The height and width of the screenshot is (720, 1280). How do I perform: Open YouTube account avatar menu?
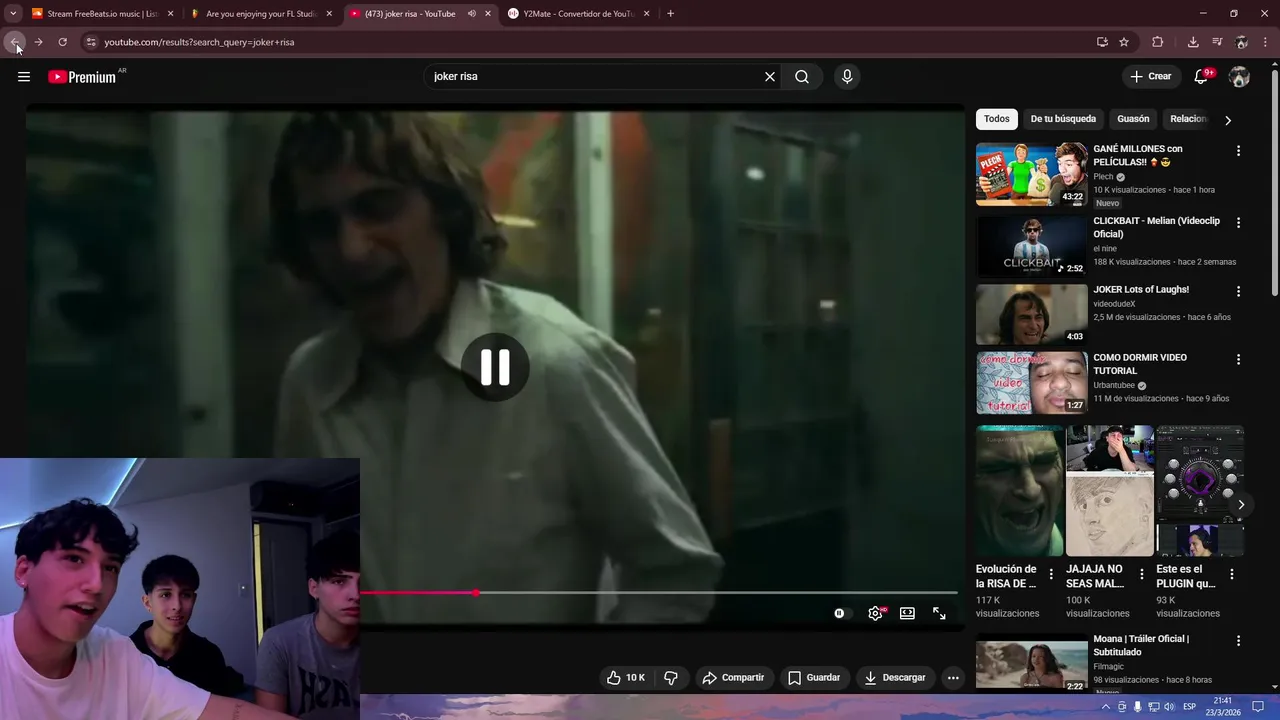coord(1240,77)
